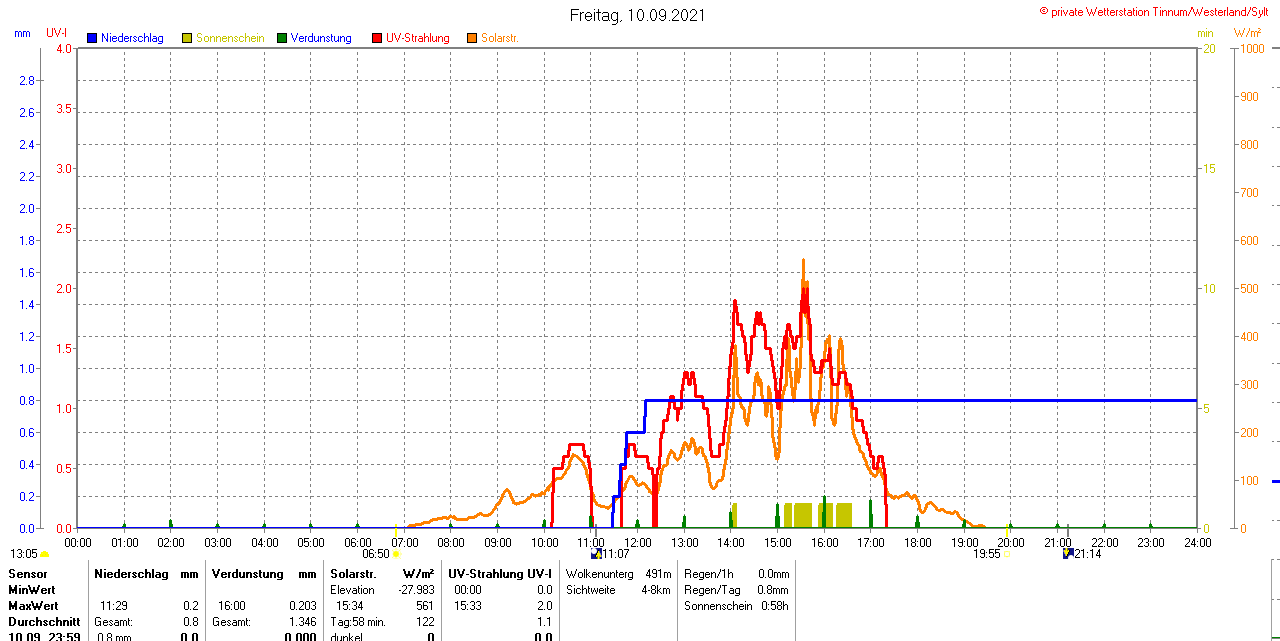Click the sunset icon next to 19:55
This screenshot has width=1280, height=641.
1007,554
